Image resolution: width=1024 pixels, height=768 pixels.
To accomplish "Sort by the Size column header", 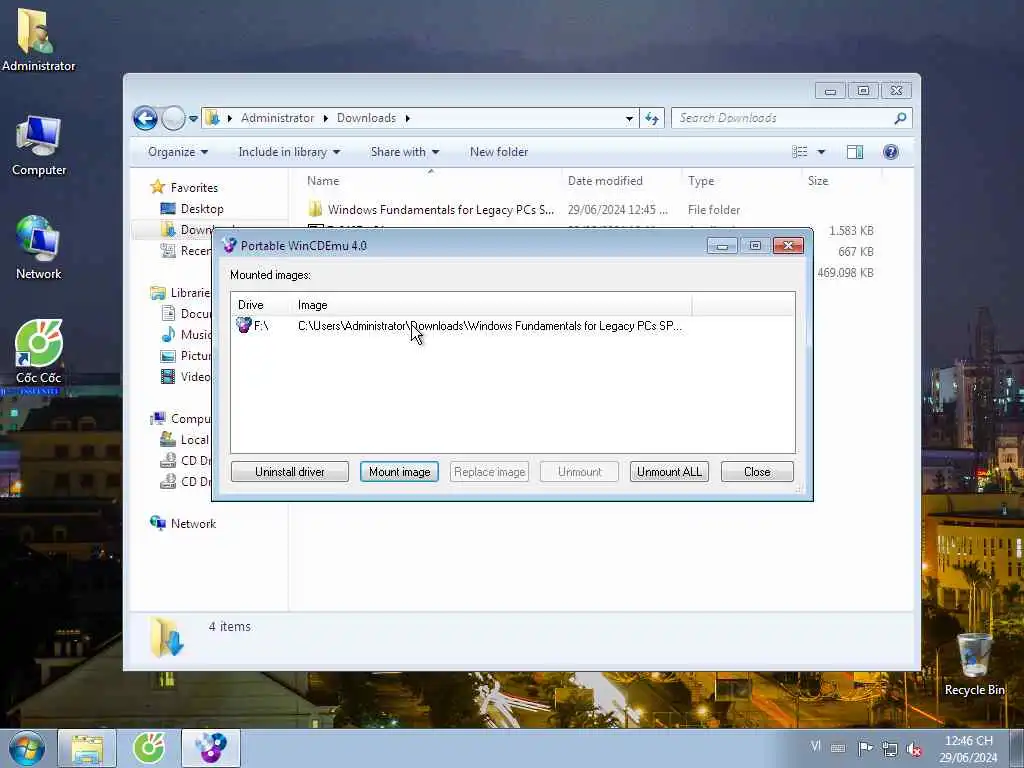I will pyautogui.click(x=841, y=181).
